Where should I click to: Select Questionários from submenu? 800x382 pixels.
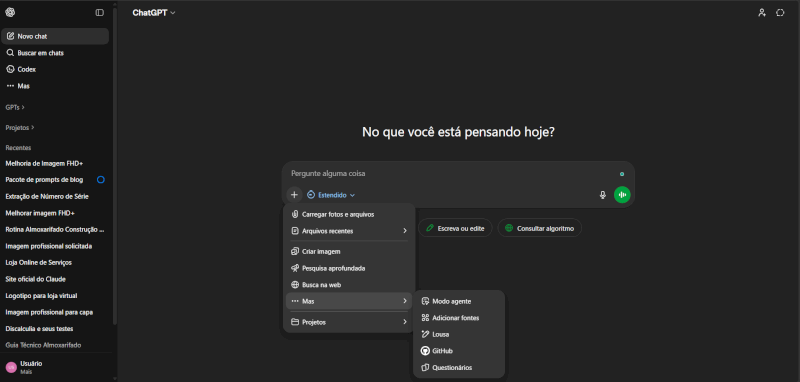459,367
